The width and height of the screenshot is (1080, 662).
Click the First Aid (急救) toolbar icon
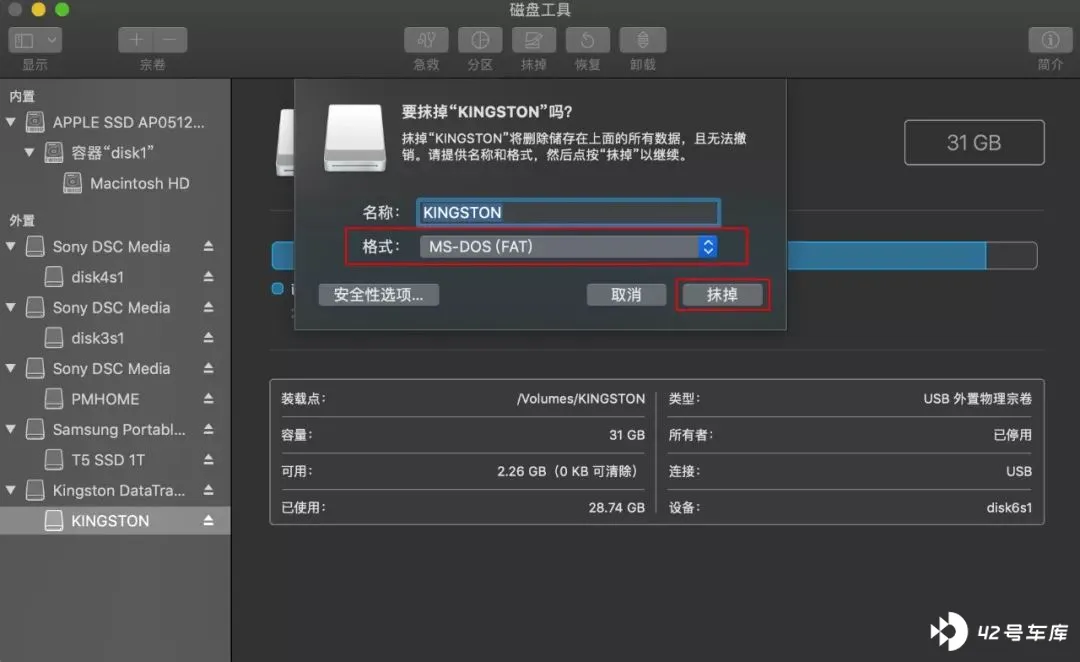coord(426,40)
